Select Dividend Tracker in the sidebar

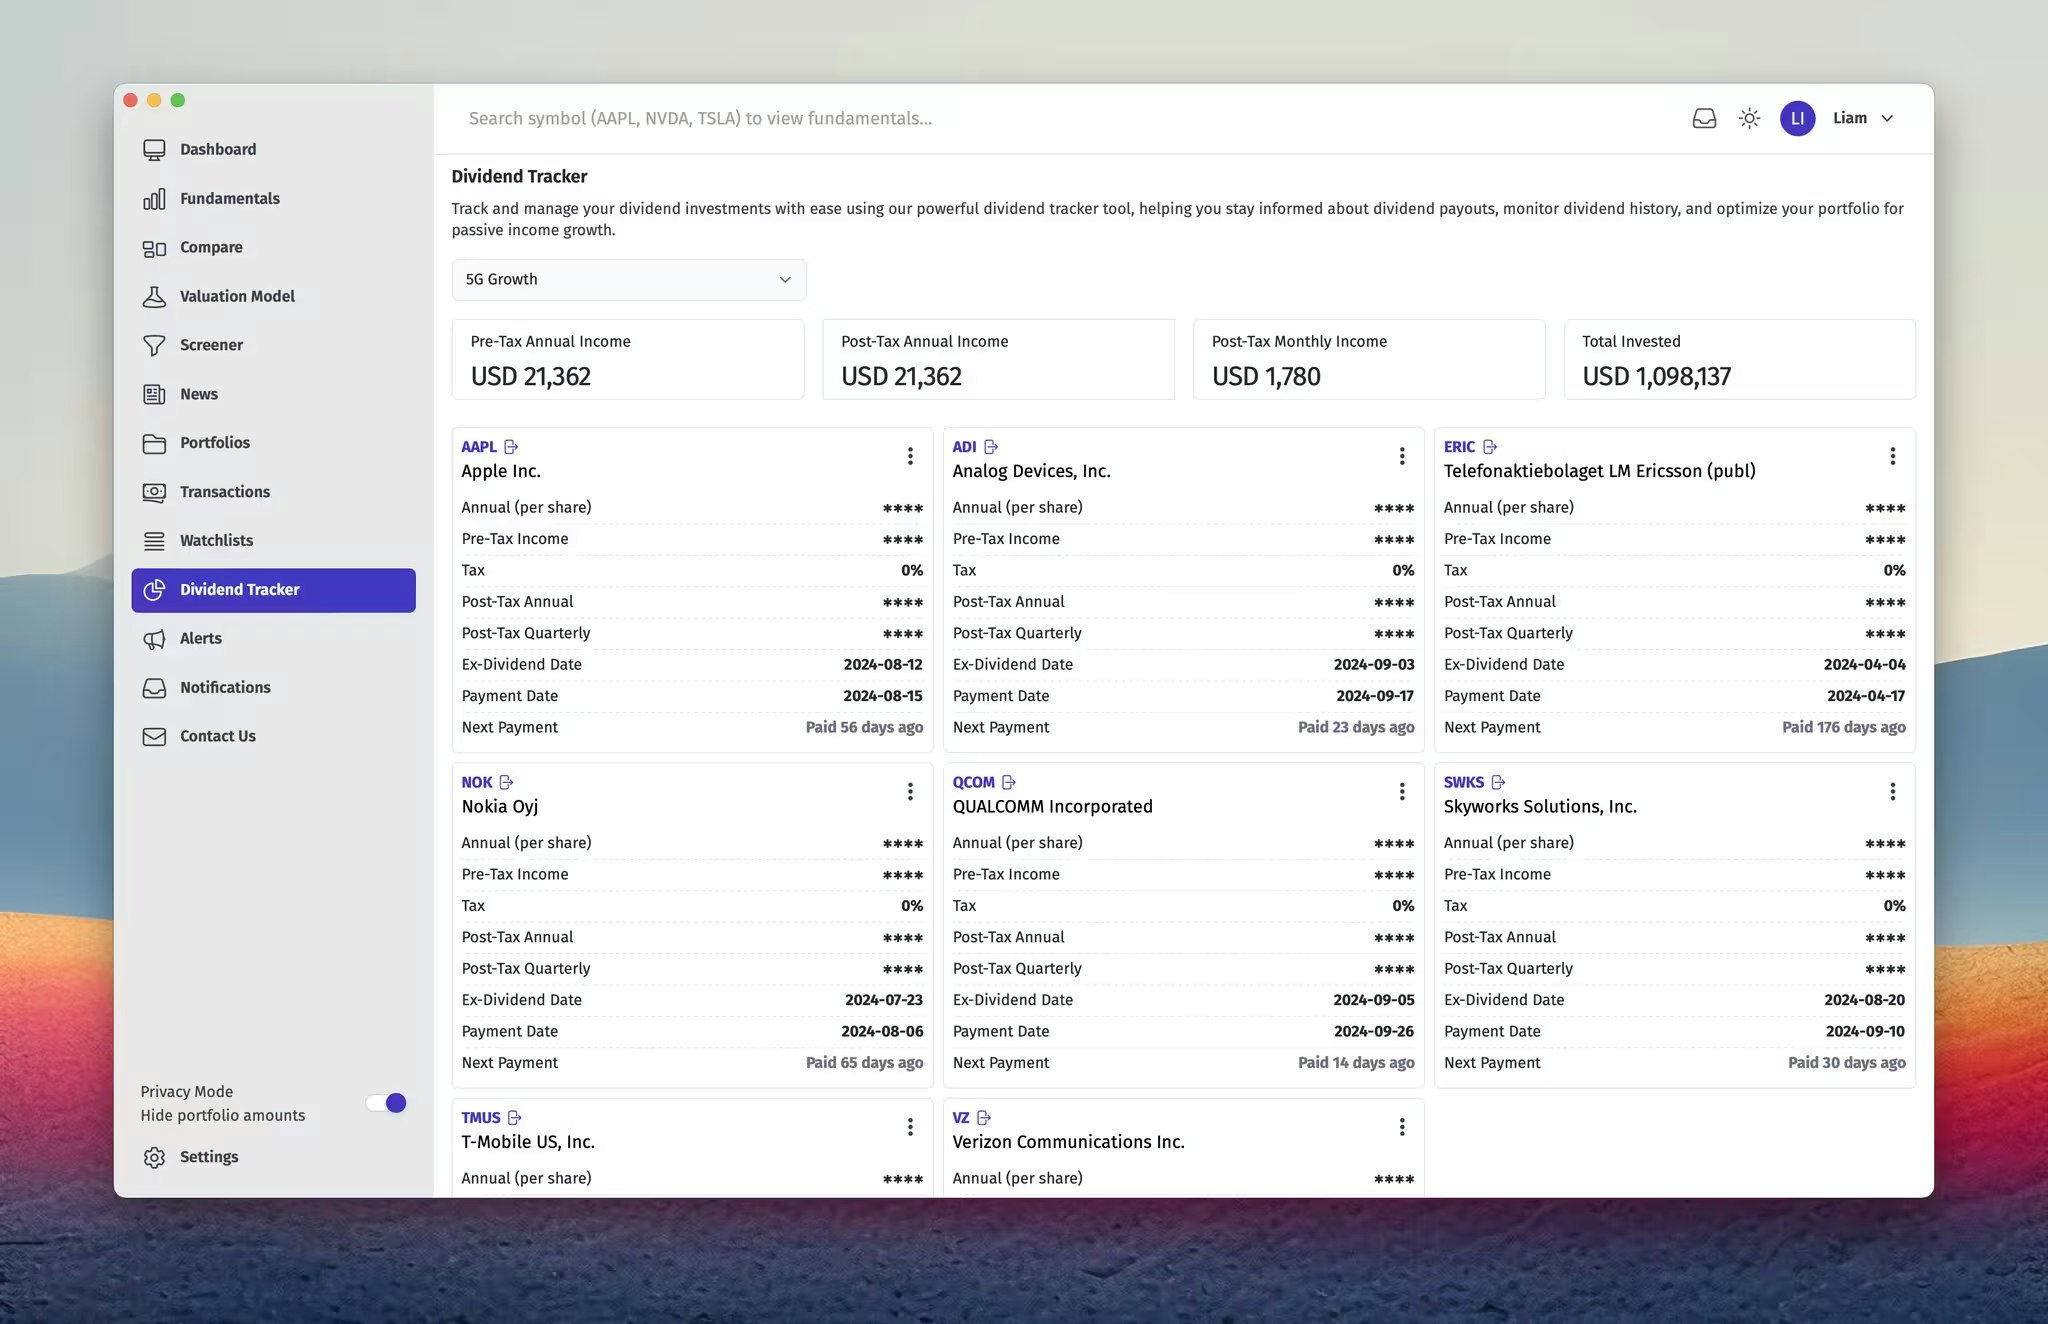273,590
